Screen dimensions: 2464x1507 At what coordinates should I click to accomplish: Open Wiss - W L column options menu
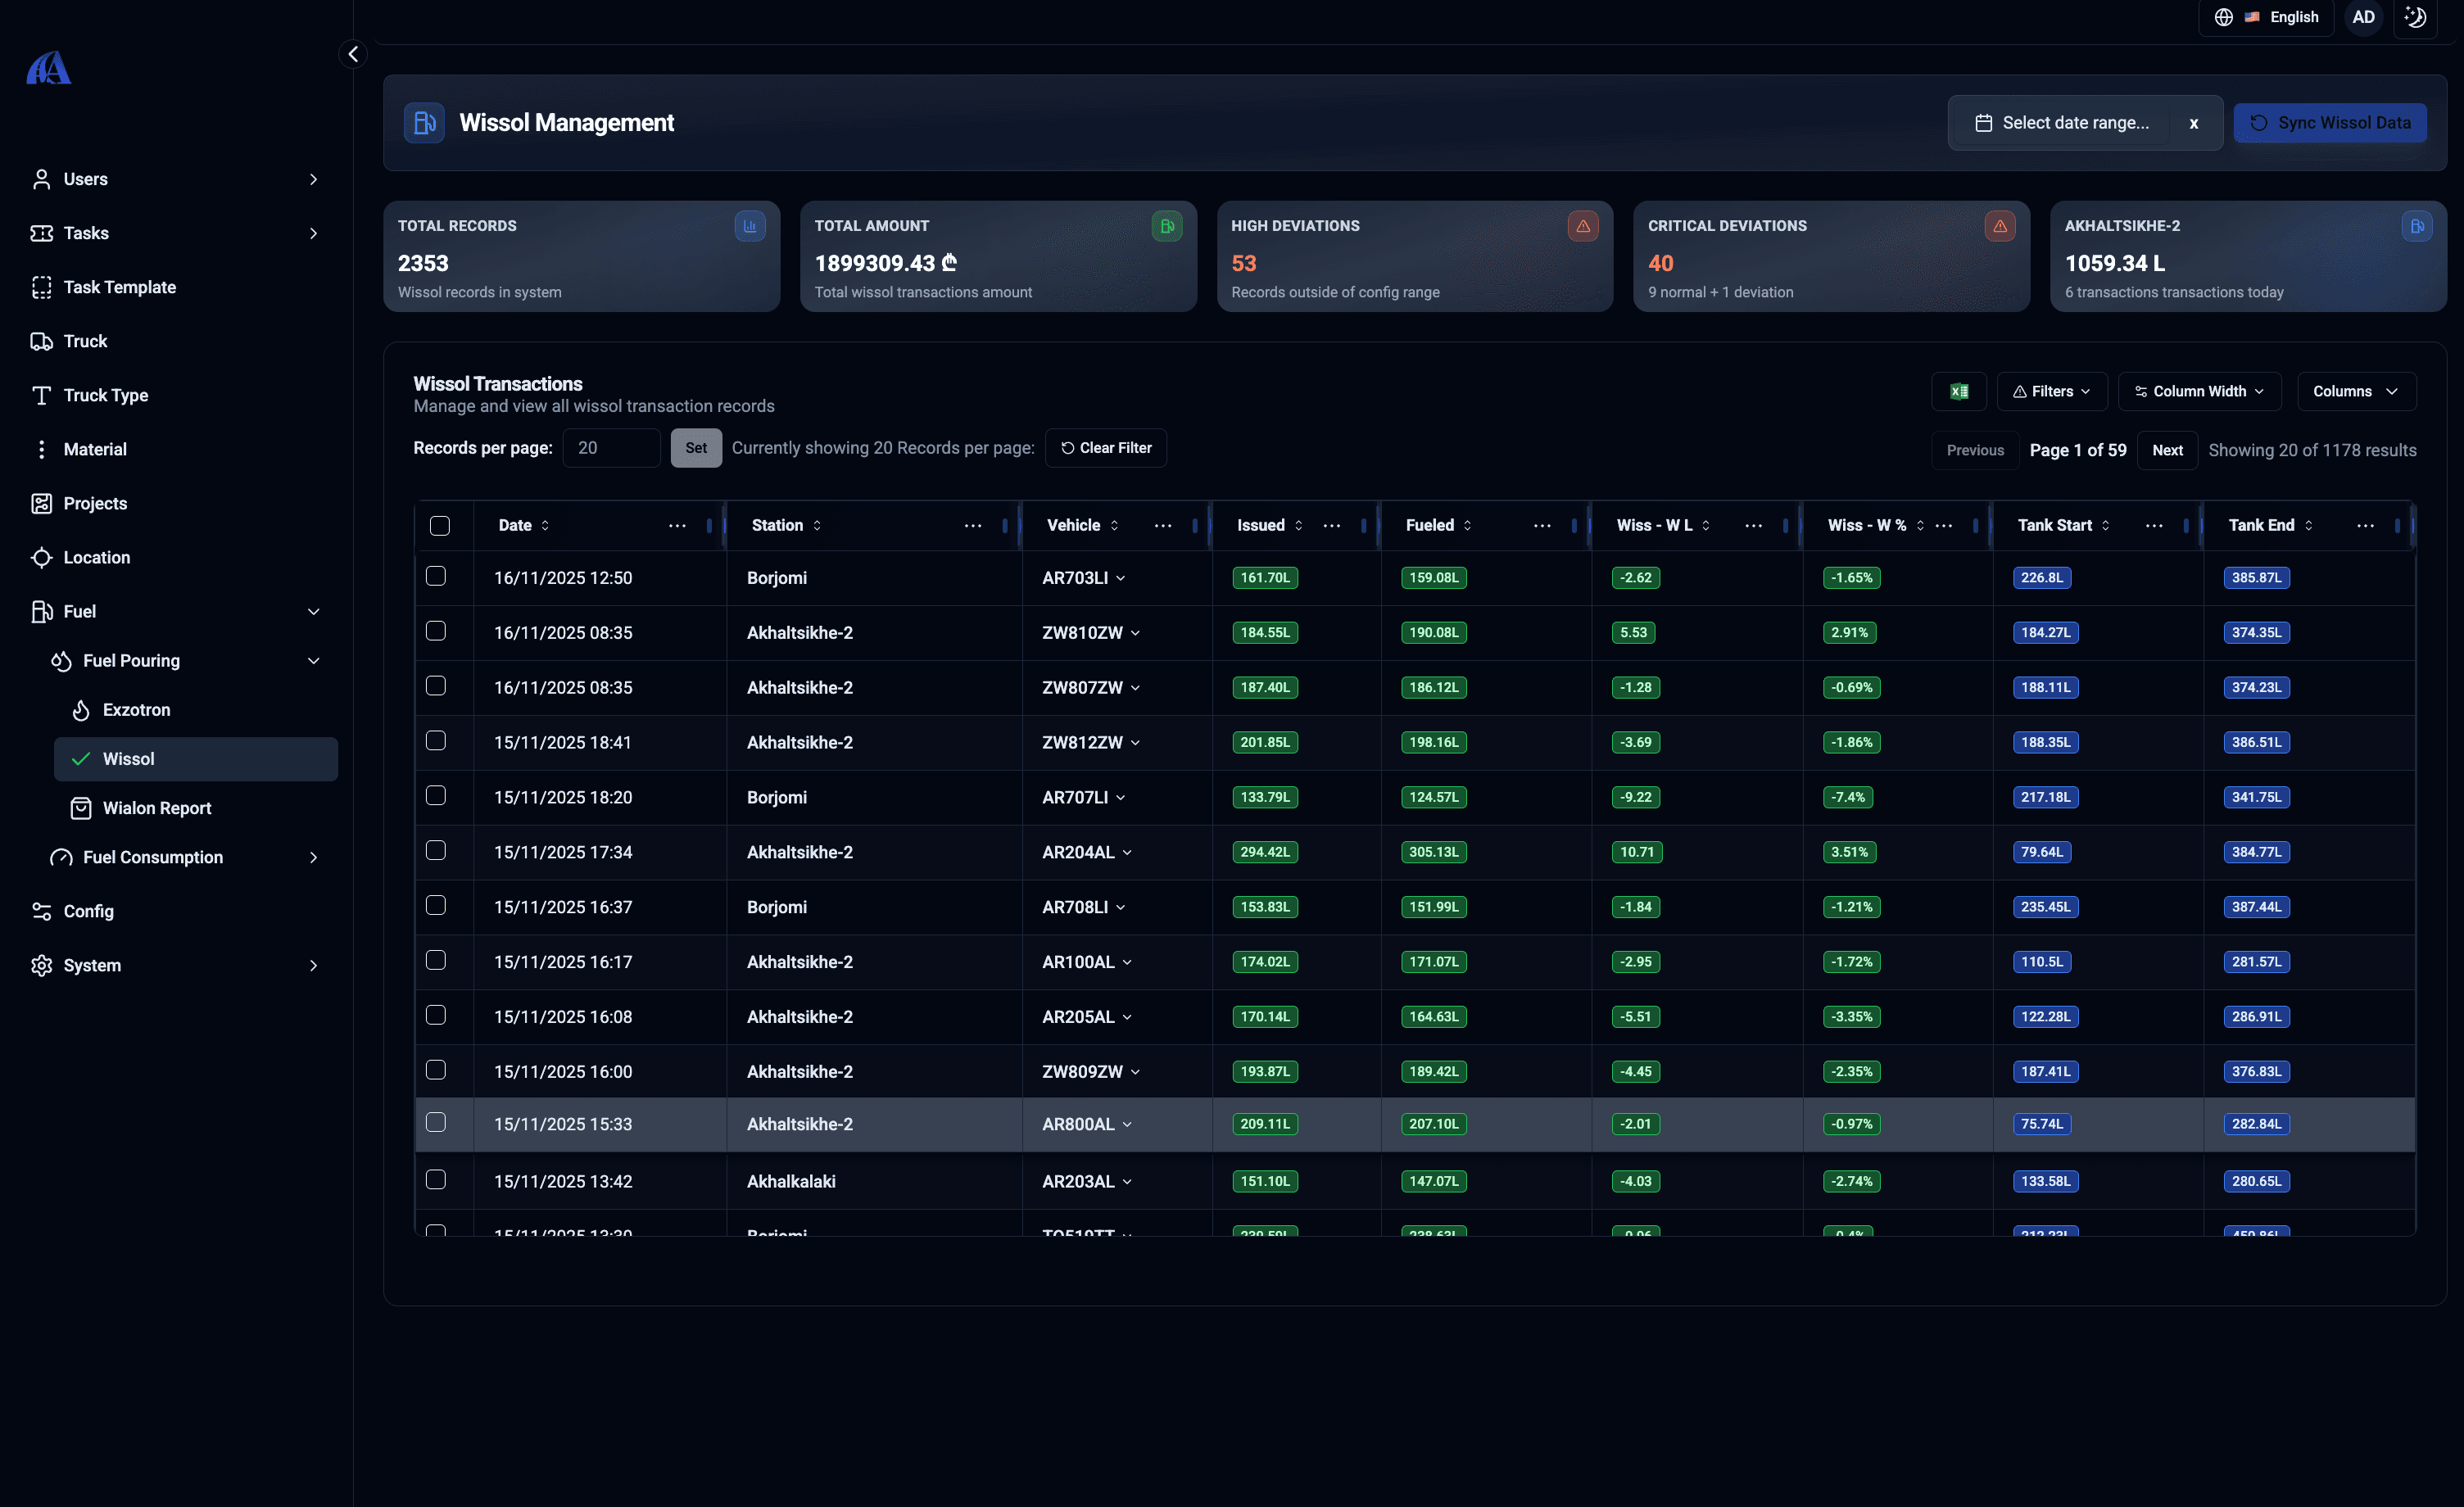[x=1754, y=526]
